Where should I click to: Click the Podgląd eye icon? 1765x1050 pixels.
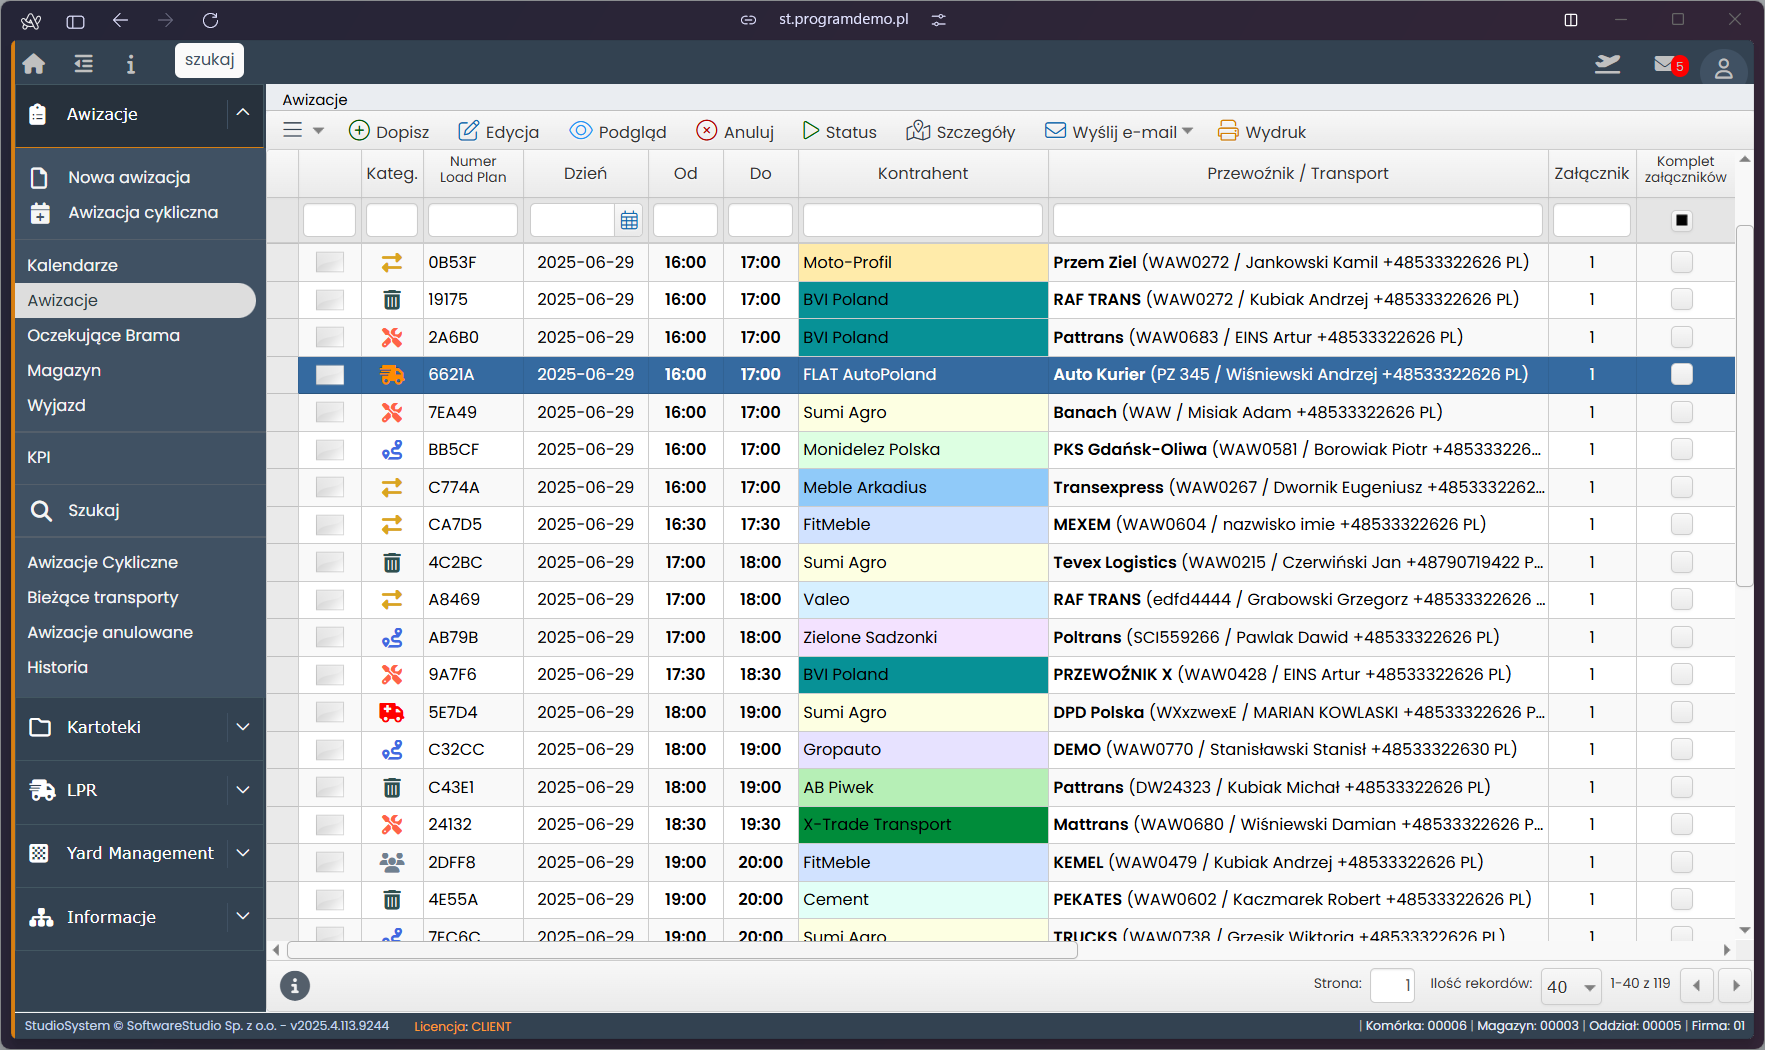click(581, 131)
